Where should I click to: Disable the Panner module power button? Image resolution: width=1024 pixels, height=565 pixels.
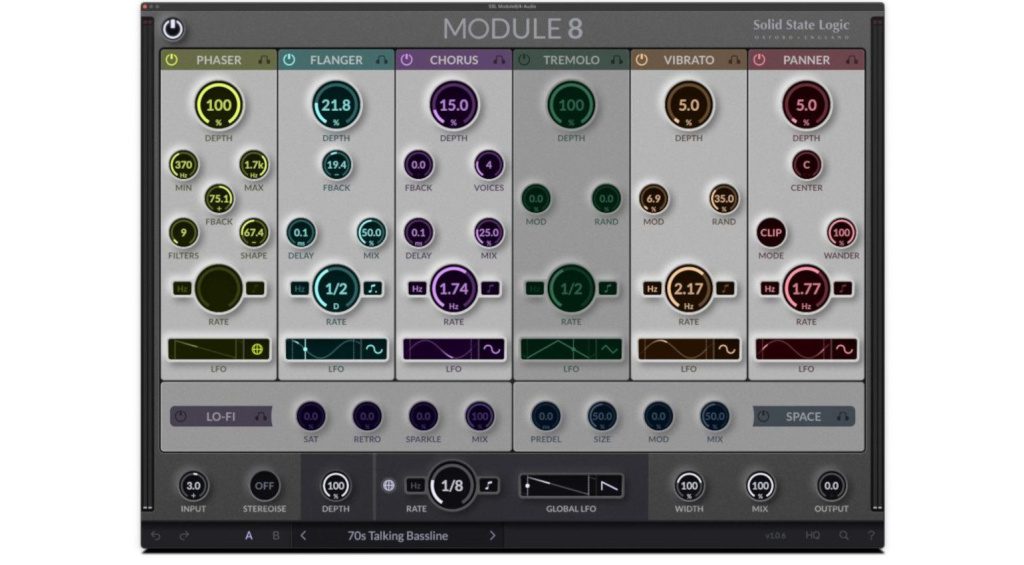pyautogui.click(x=760, y=59)
